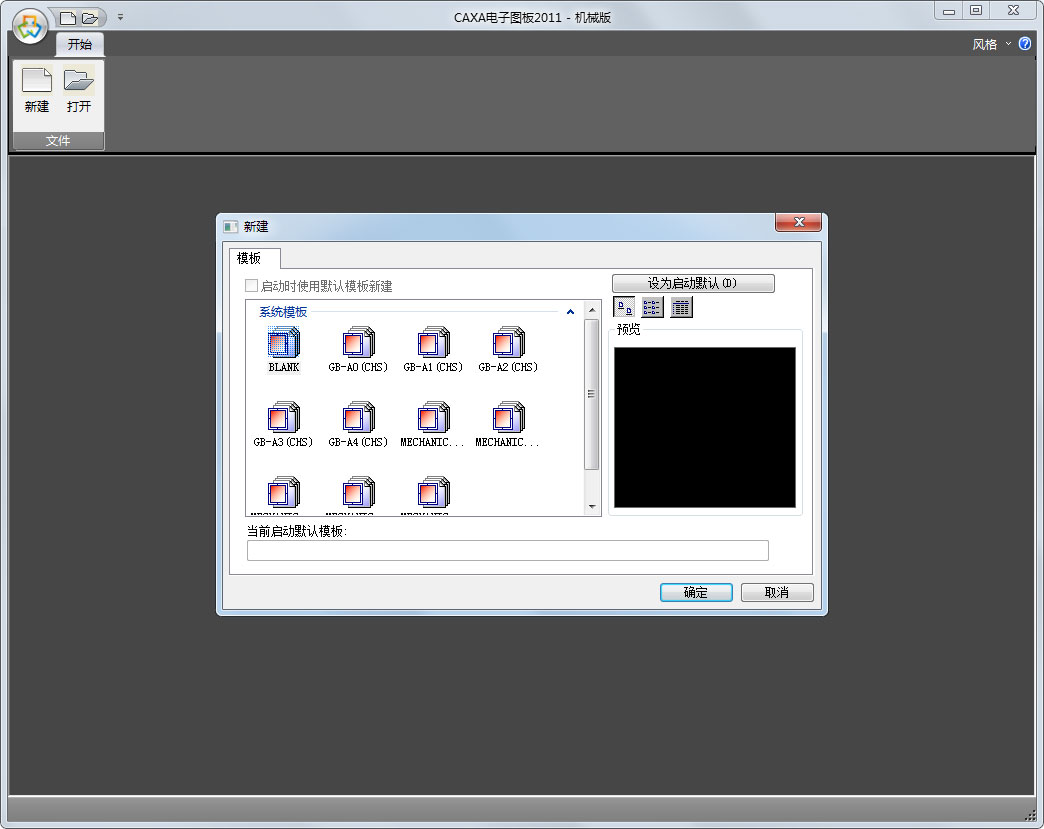Switch to list view mode
Viewport: 1044px width, 829px height.
652,307
